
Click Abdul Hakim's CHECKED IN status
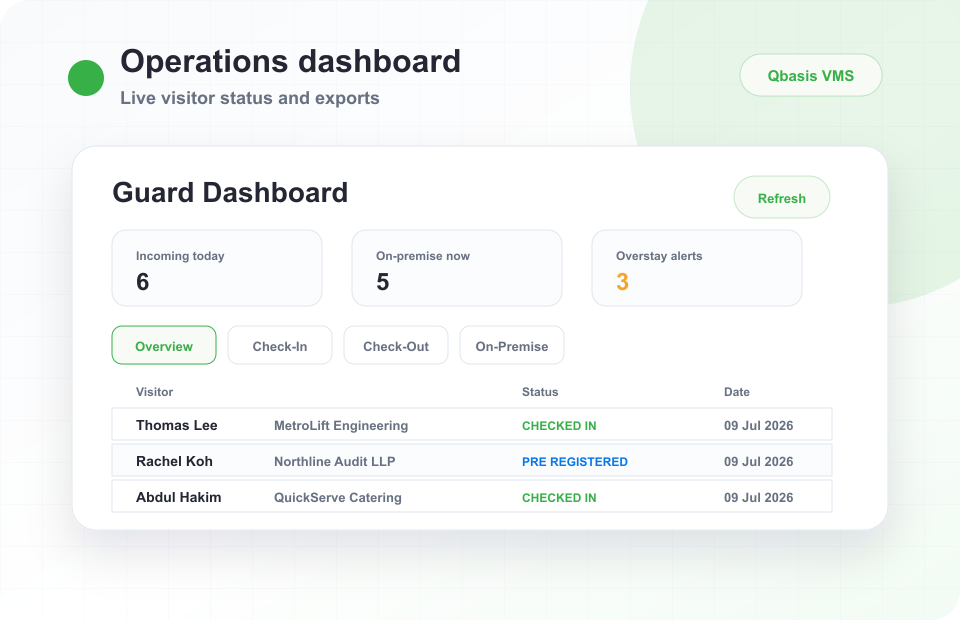(x=559, y=498)
